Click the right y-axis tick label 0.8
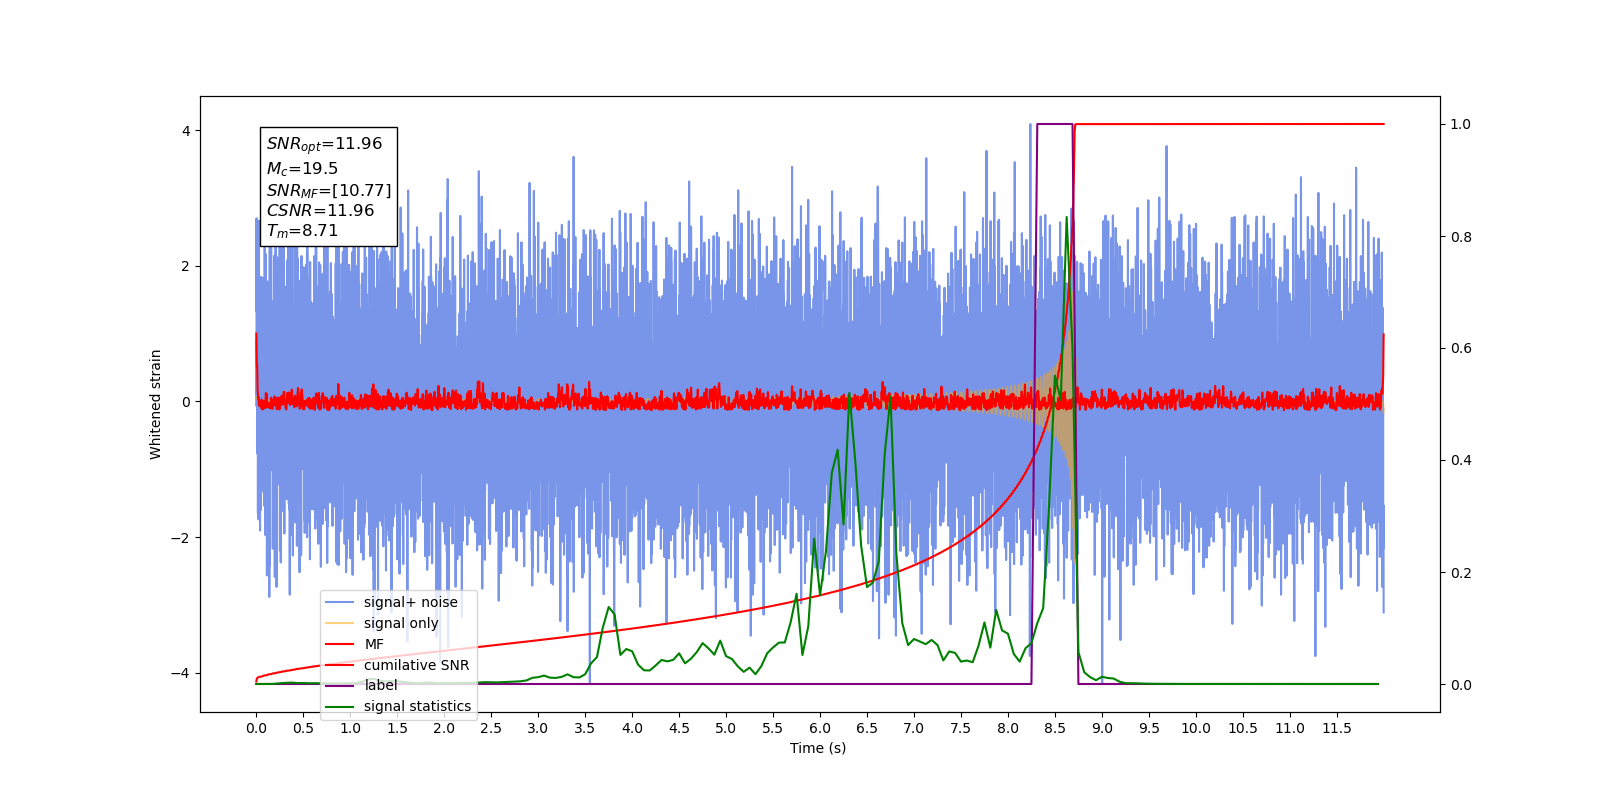Viewport: 1600px width, 800px height. tap(1461, 237)
